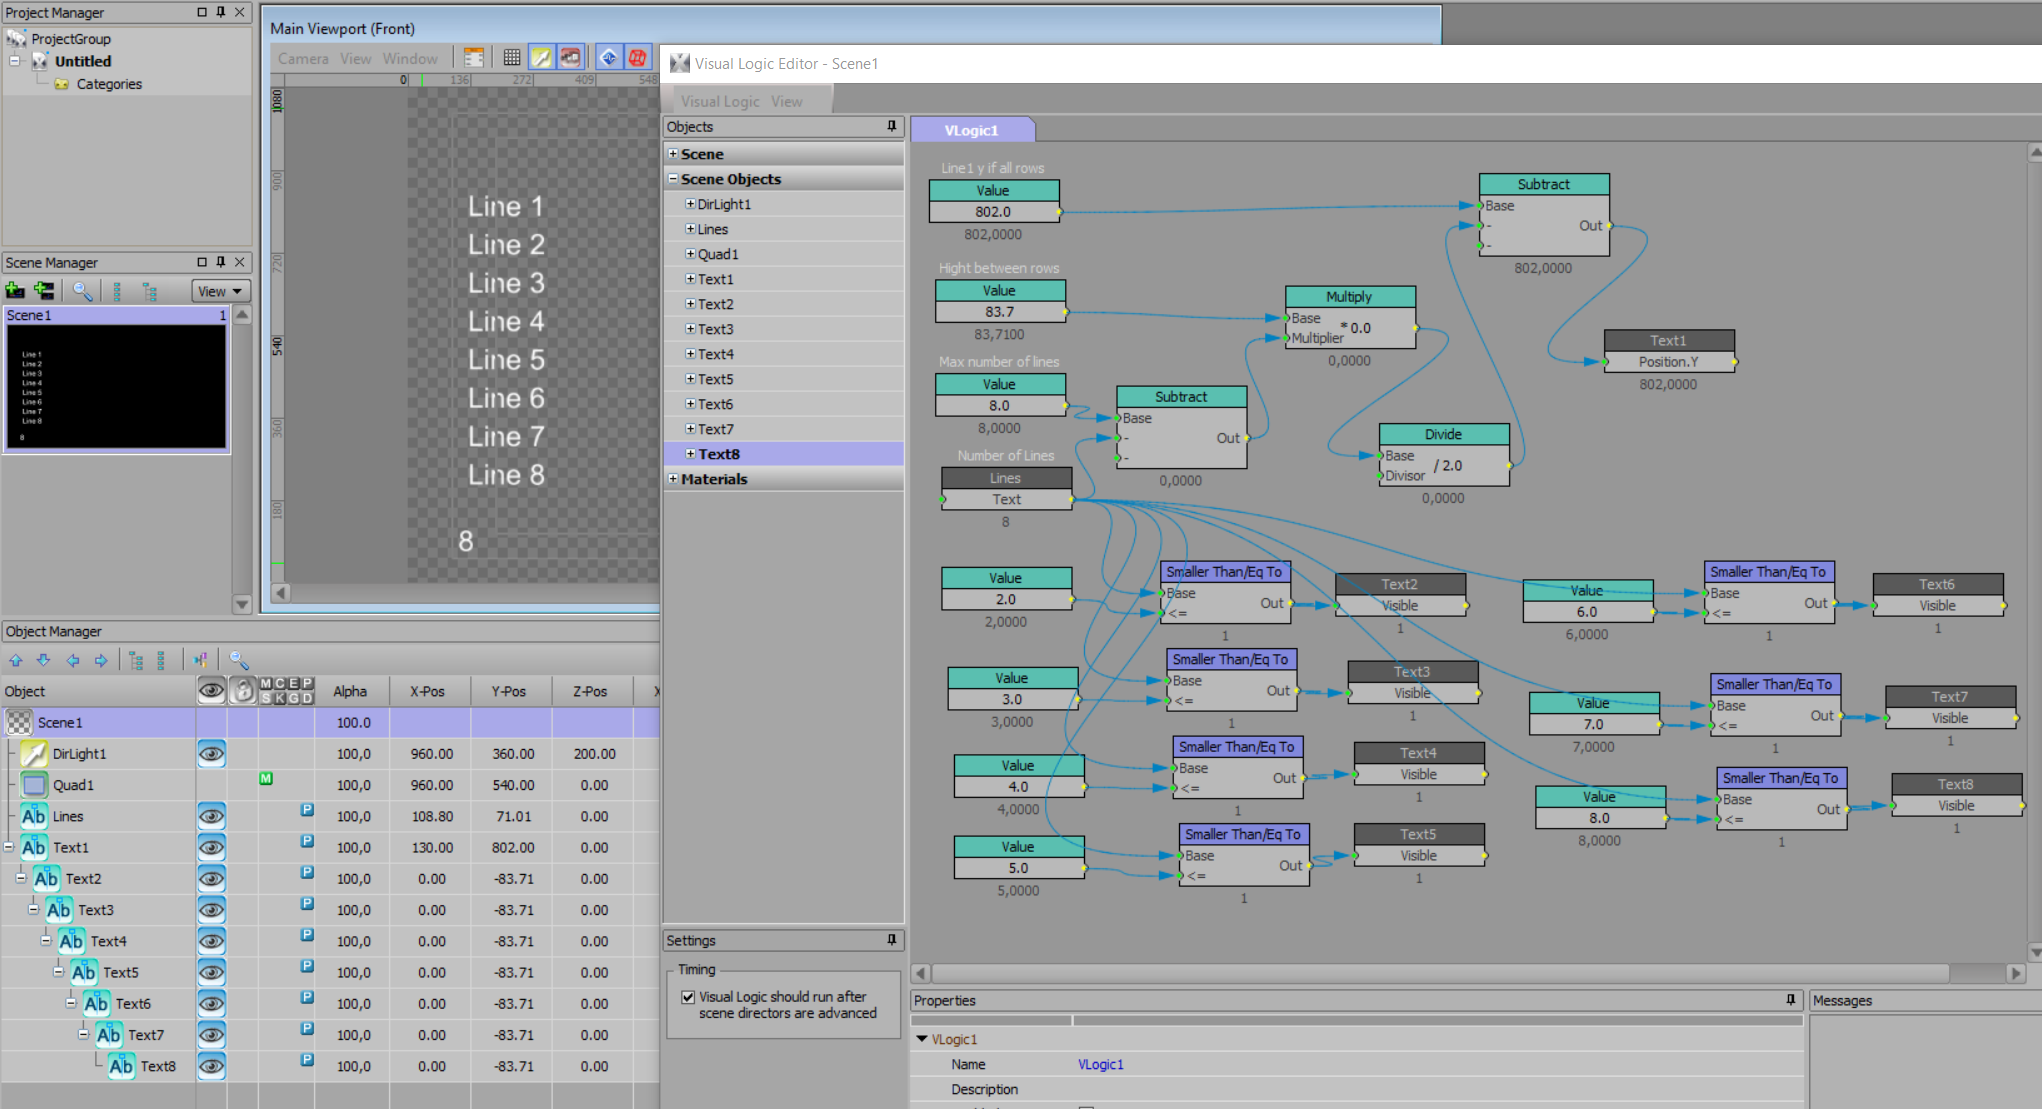Toggle visibility of Text8 object

click(x=211, y=1066)
